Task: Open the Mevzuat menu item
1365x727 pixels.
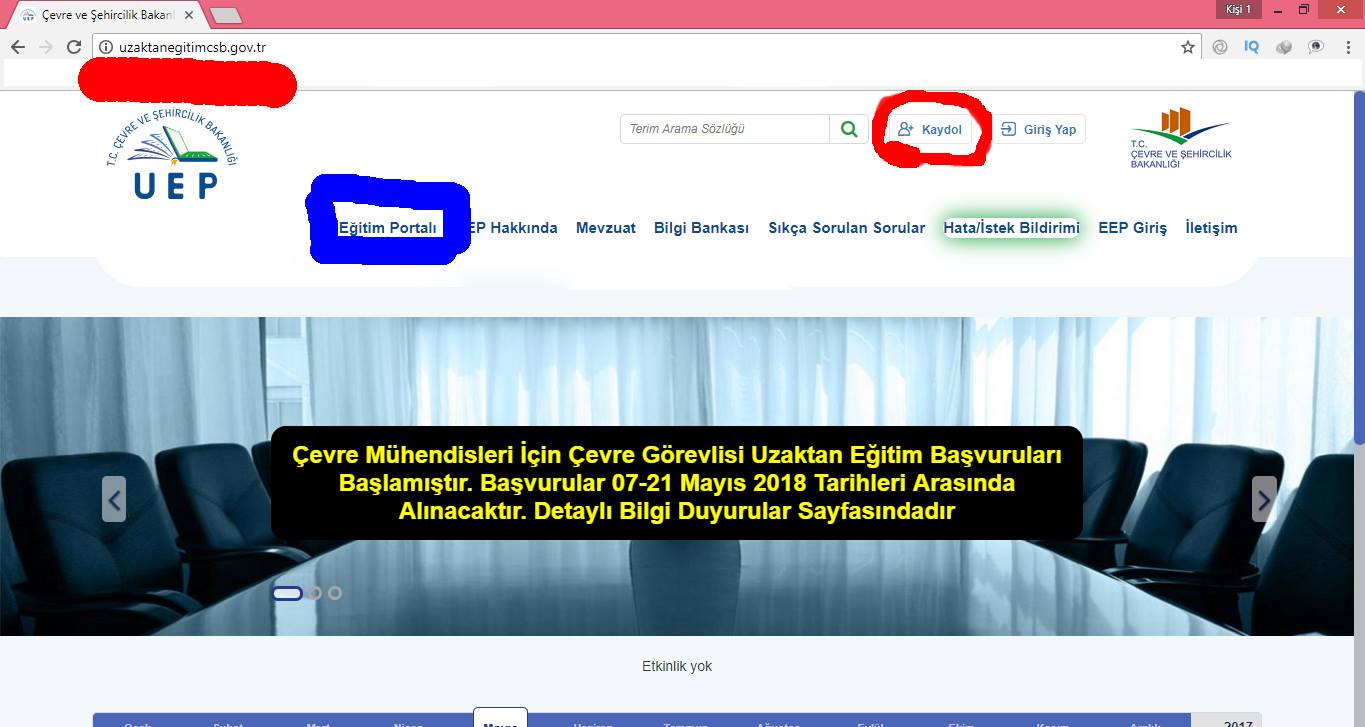Action: point(606,228)
